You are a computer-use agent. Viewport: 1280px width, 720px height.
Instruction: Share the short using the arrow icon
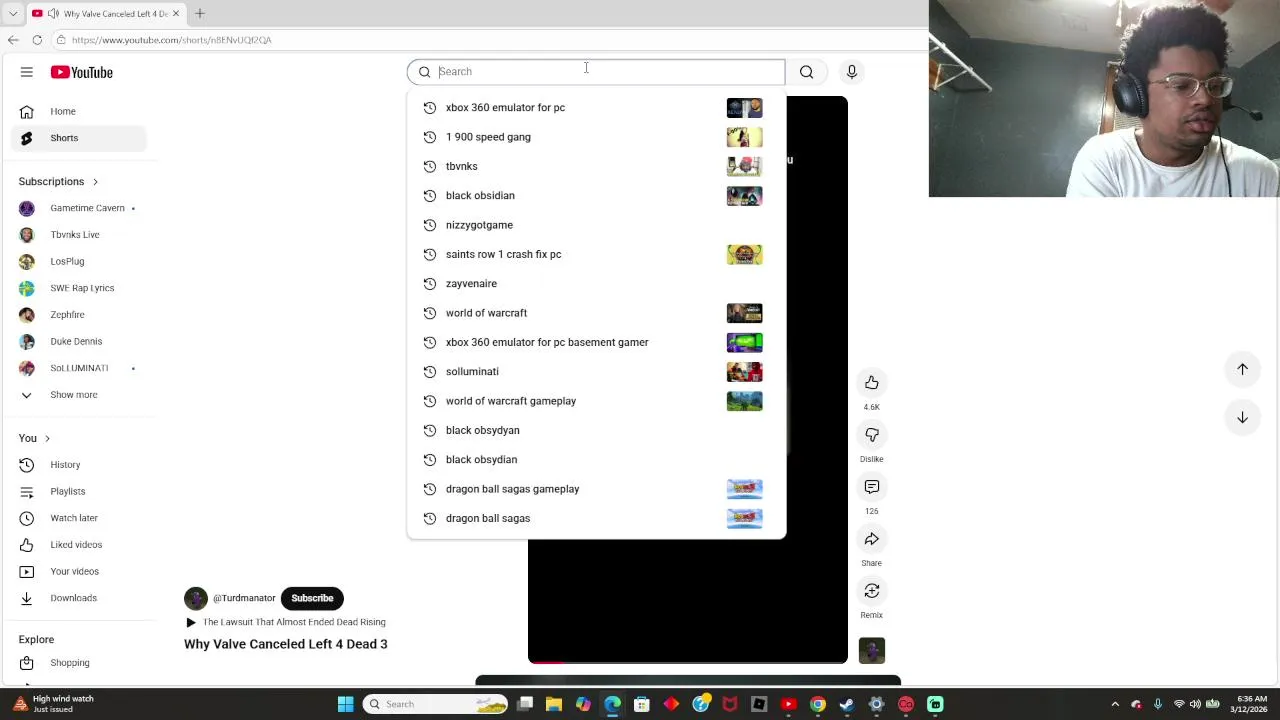872,539
